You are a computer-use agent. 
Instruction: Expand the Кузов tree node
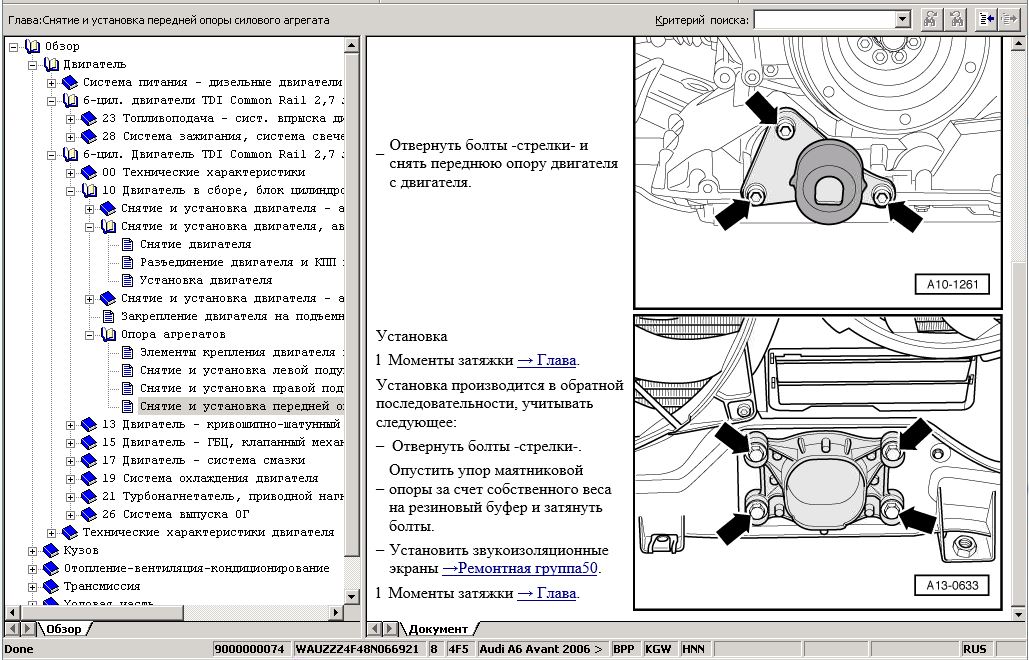pos(32,551)
